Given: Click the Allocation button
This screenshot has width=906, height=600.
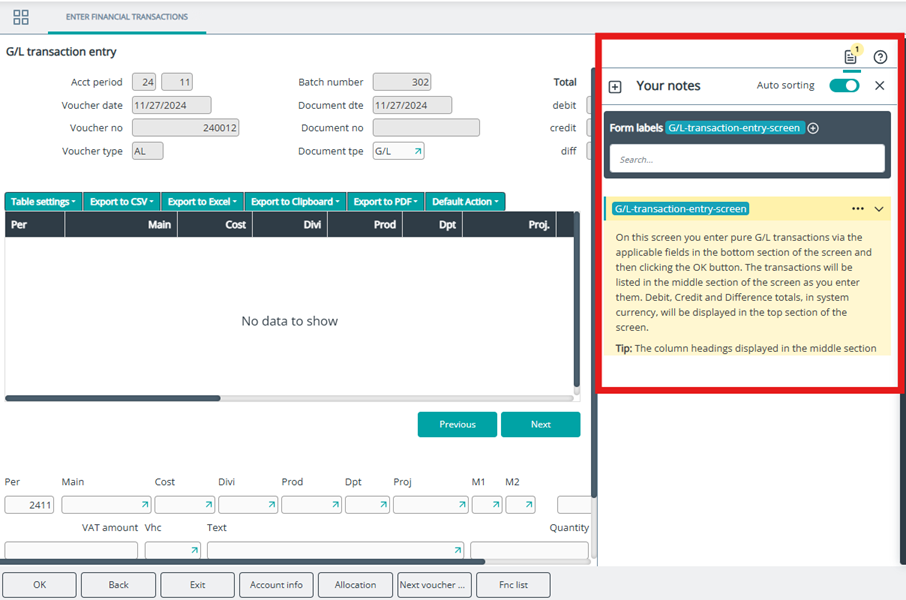Looking at the screenshot, I should pos(355,585).
